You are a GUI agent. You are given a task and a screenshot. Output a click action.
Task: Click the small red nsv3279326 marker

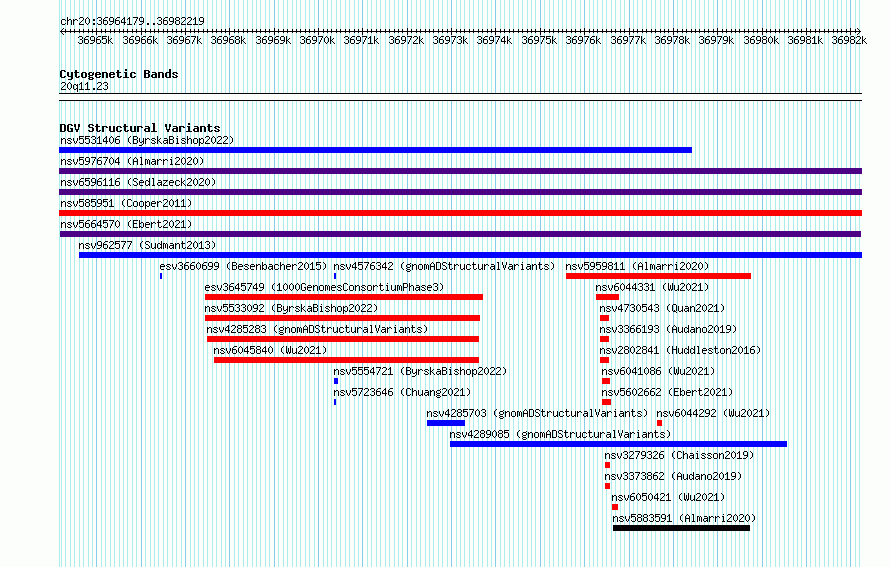tap(607, 465)
